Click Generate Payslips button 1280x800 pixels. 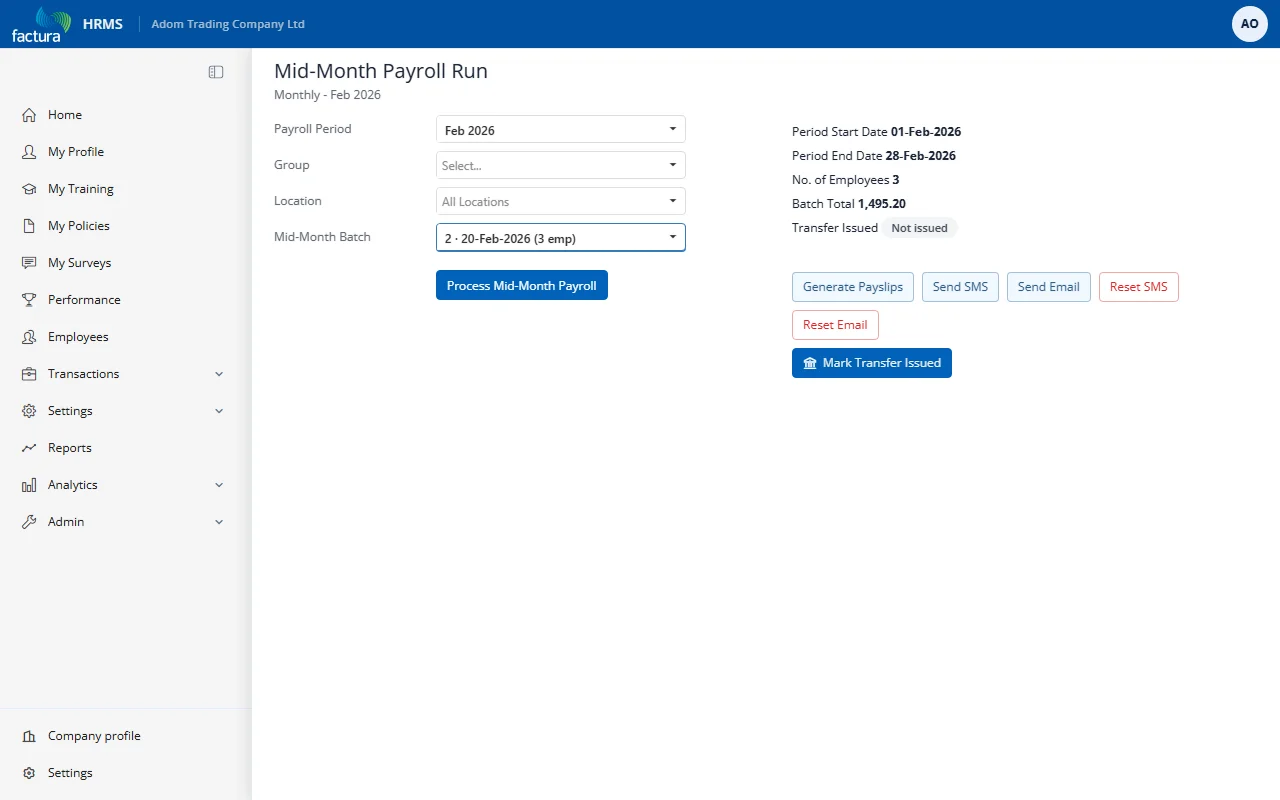(x=853, y=287)
